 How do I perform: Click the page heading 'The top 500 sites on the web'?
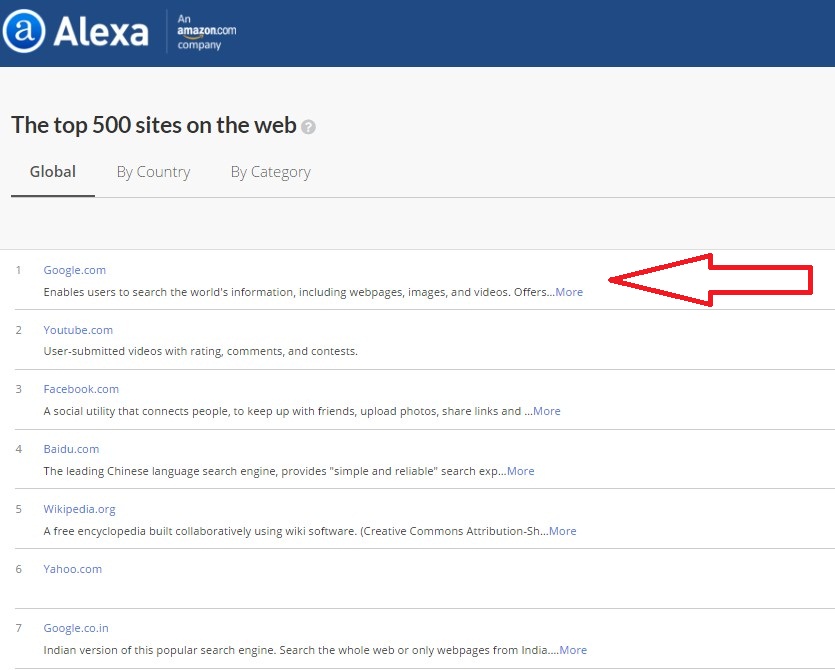pyautogui.click(x=154, y=125)
